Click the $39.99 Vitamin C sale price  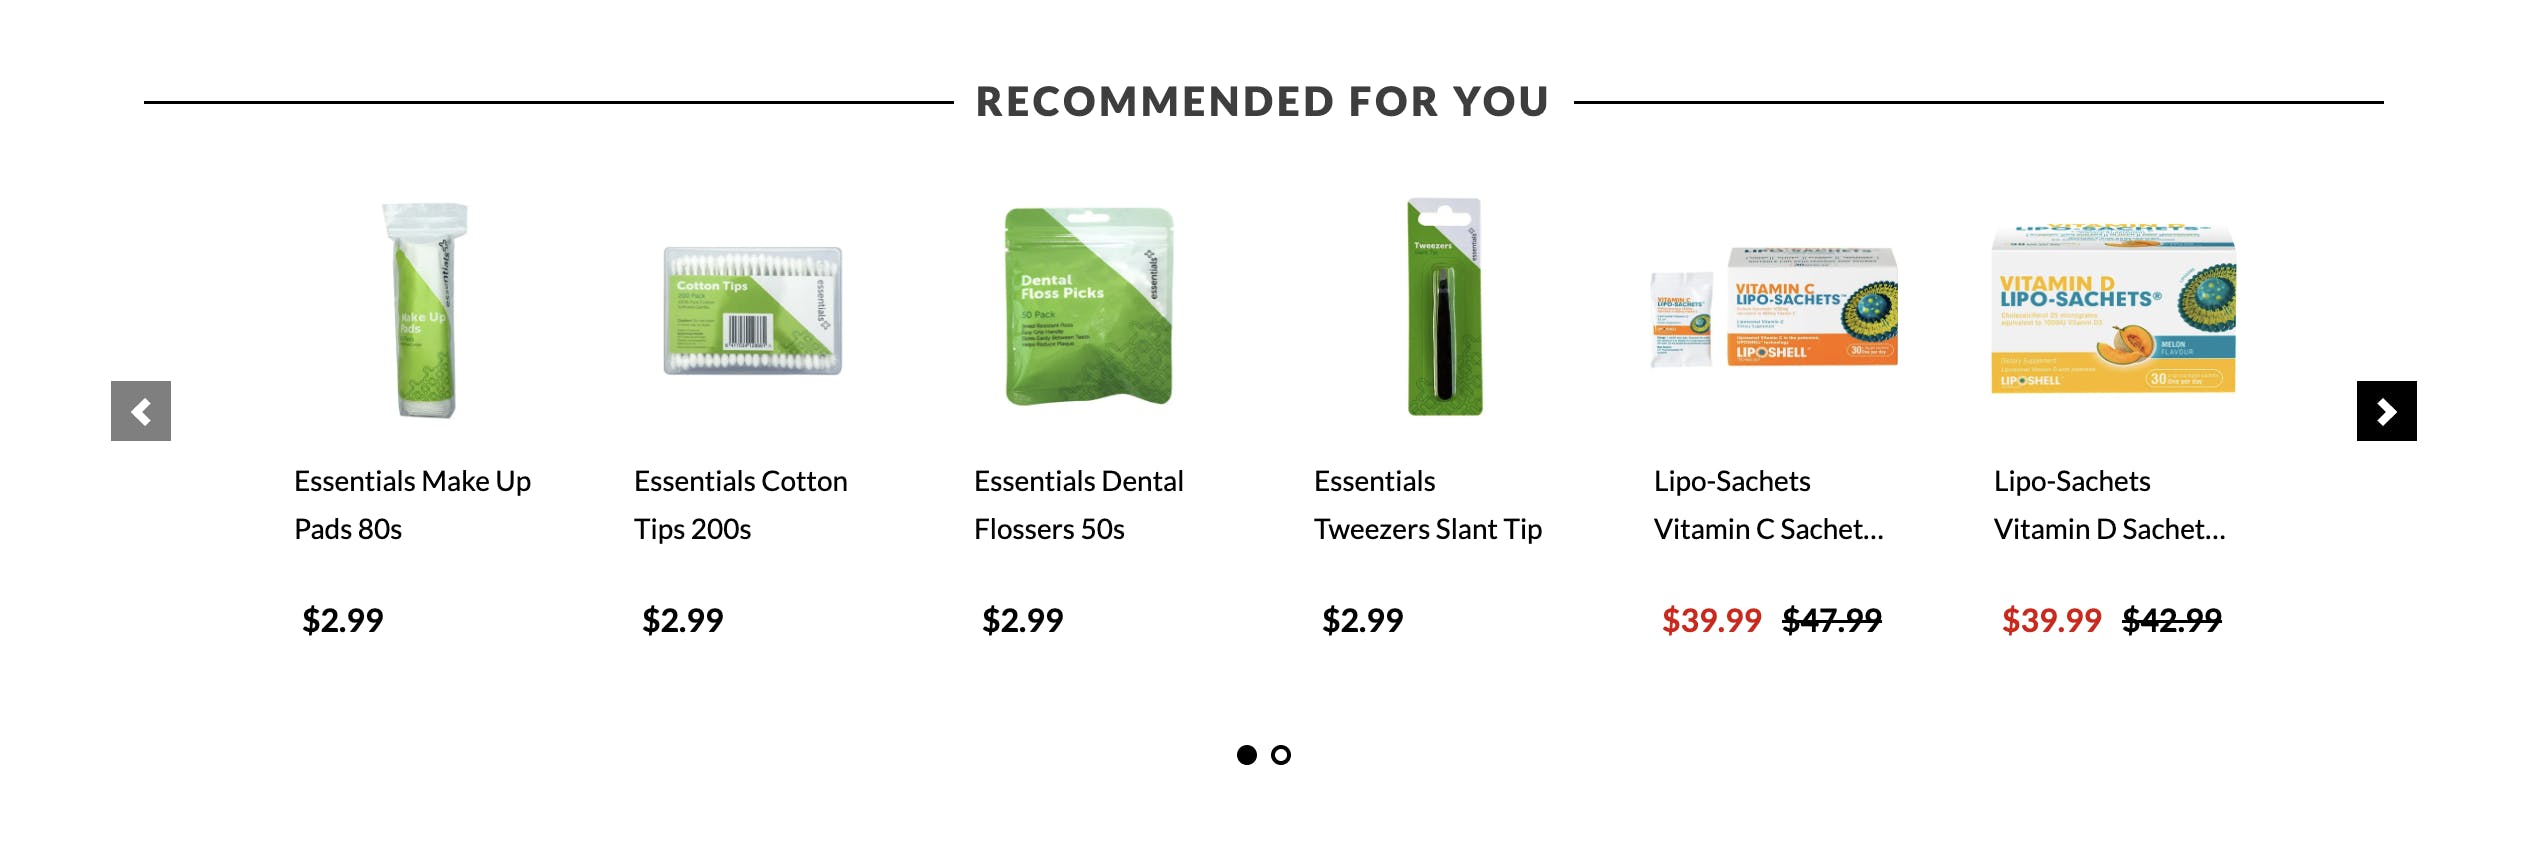point(1711,621)
